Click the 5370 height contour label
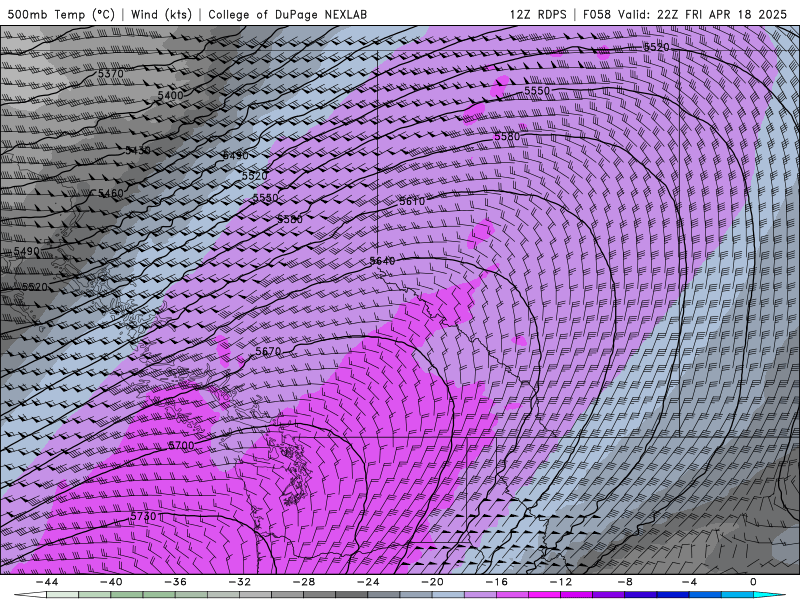This screenshot has width=800, height=600. (x=111, y=74)
